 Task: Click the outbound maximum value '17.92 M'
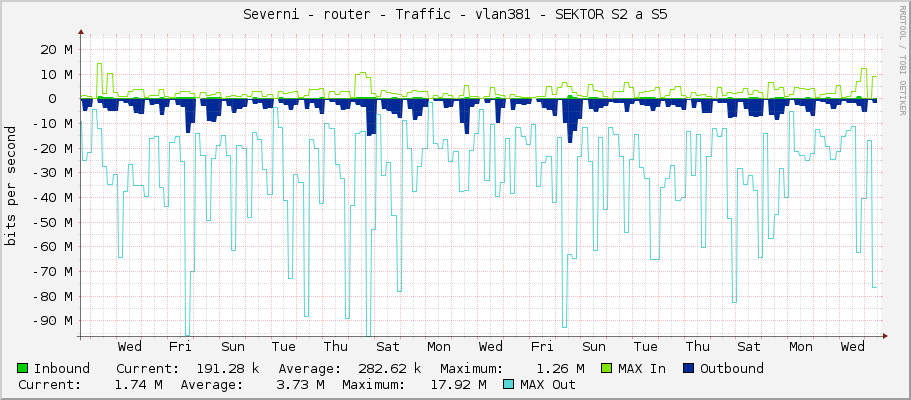pos(458,384)
